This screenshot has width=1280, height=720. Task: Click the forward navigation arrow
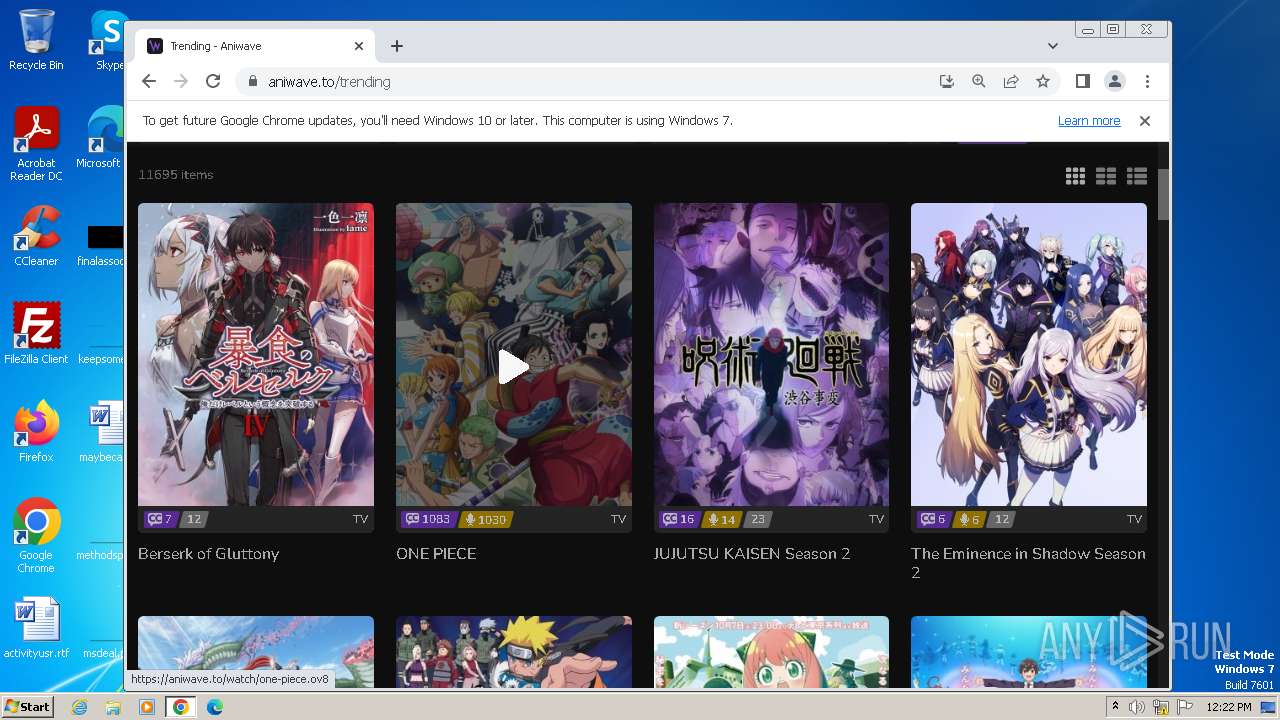pos(181,82)
